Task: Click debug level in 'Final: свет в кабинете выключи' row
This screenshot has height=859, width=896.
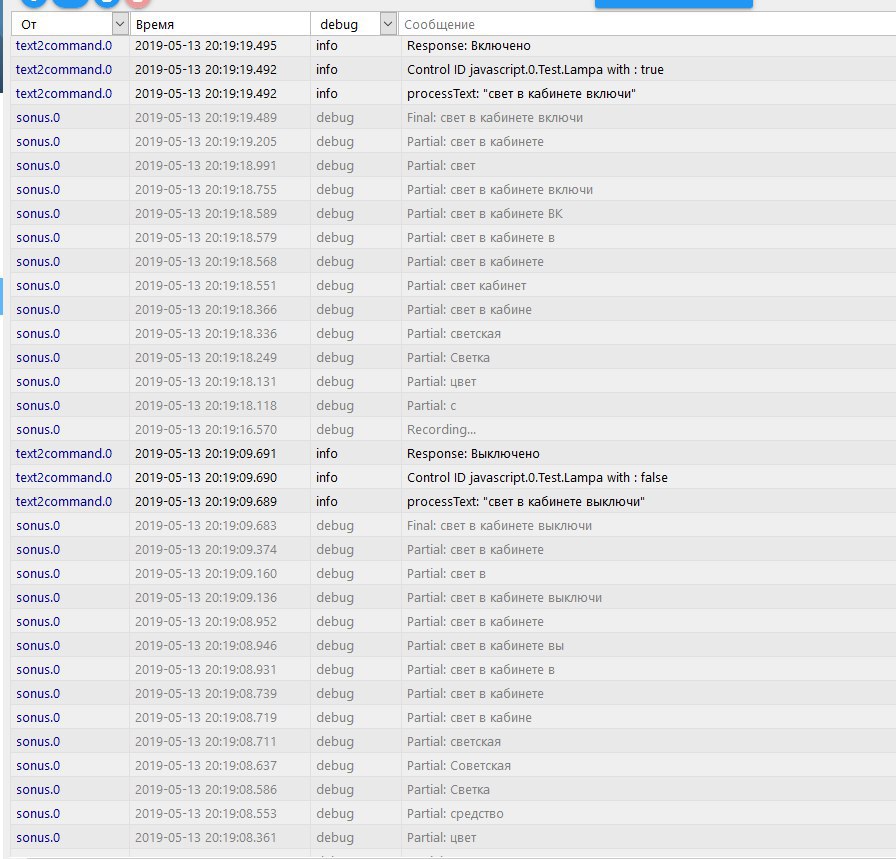Action: click(x=335, y=526)
